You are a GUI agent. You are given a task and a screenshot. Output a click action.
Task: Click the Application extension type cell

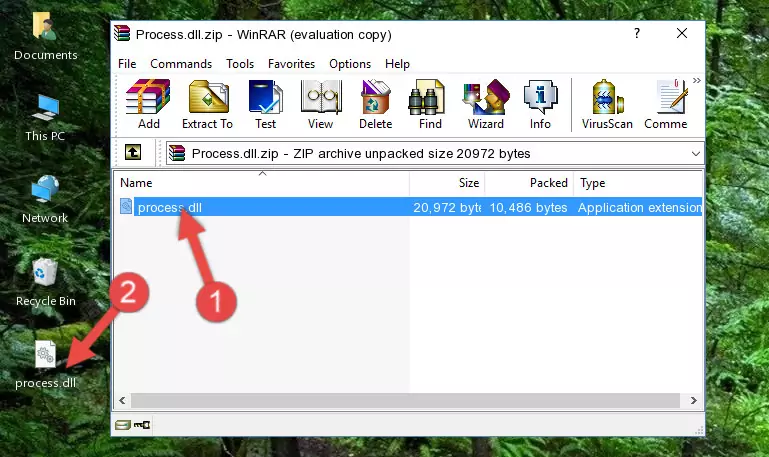point(640,208)
